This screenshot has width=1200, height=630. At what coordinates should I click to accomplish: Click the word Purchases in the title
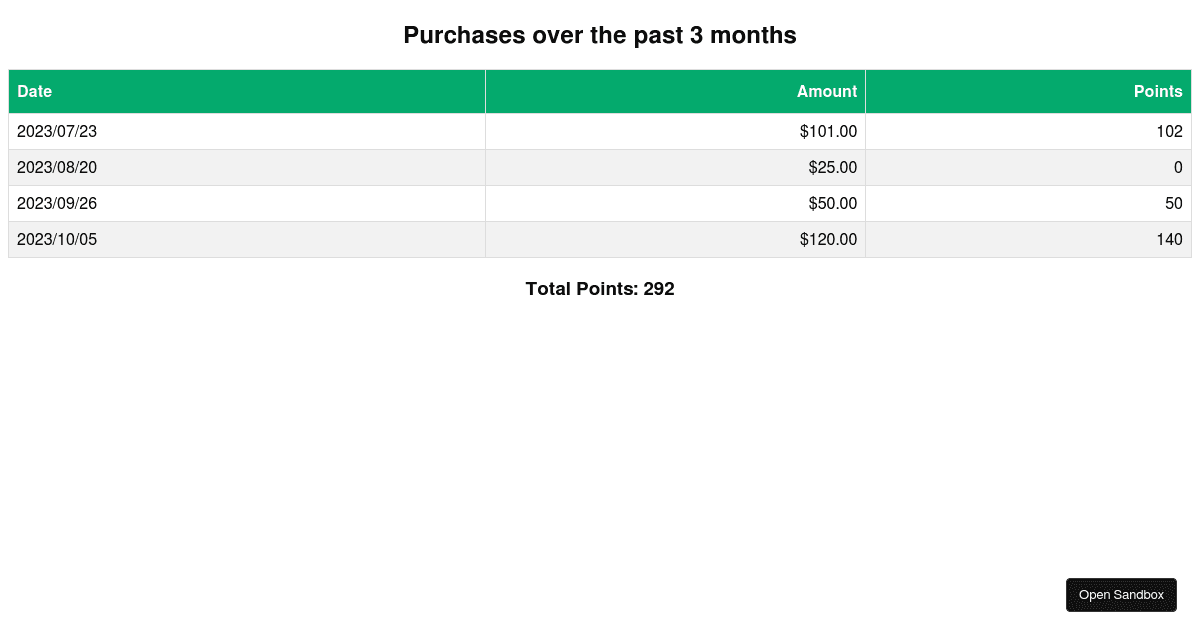click(x=464, y=35)
